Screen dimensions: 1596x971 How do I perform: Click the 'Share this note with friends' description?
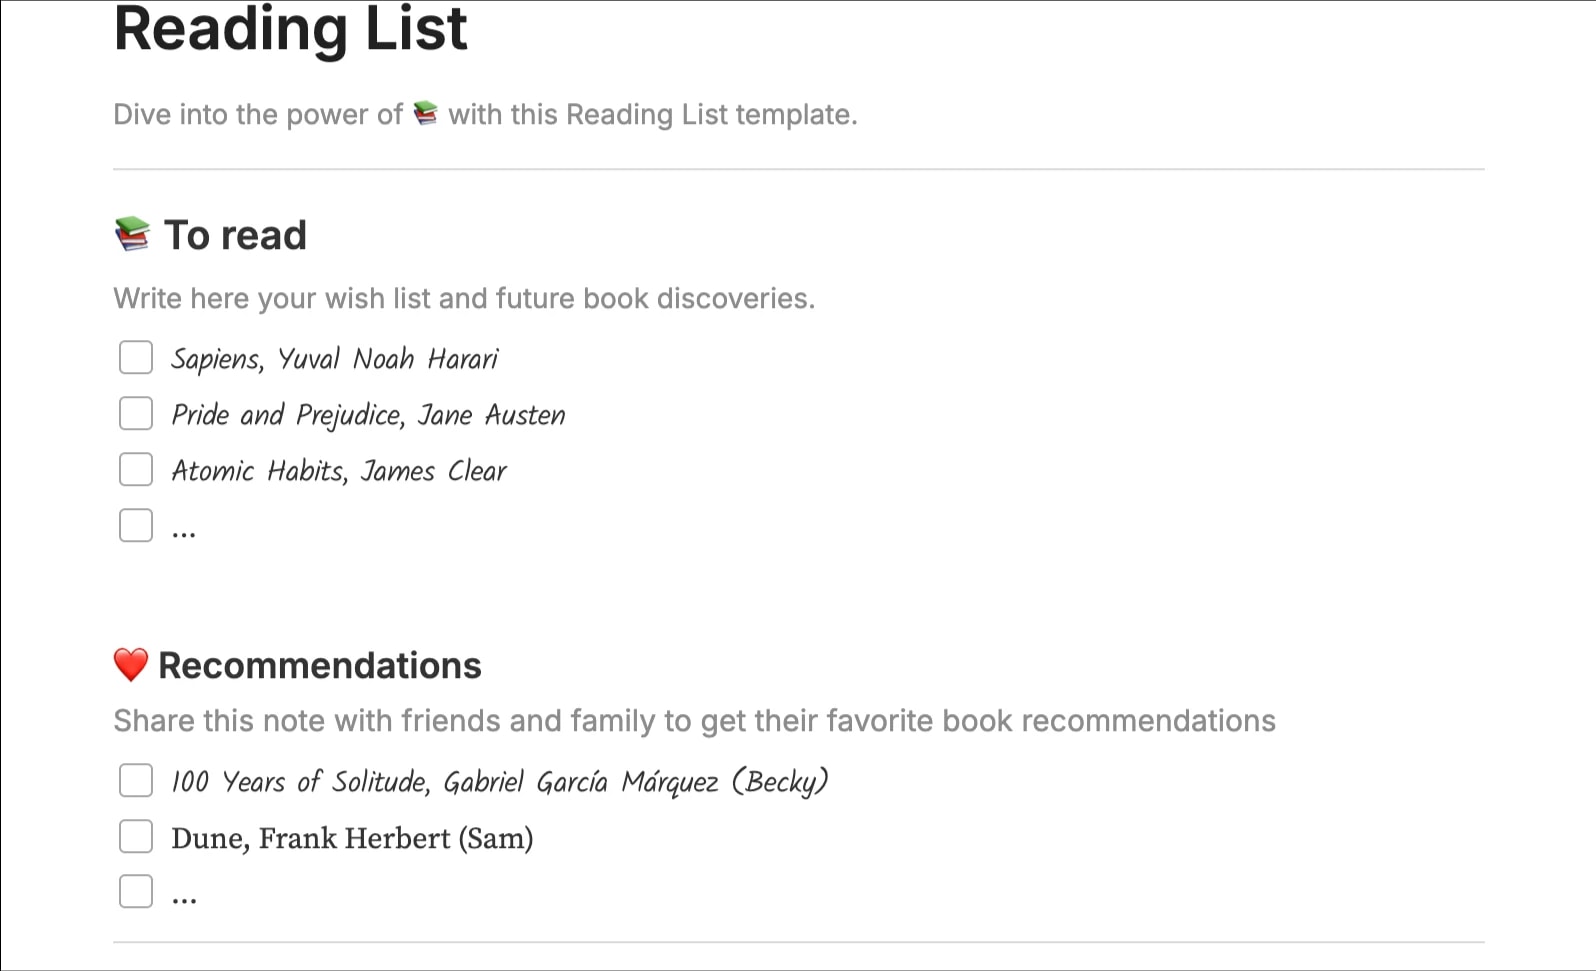click(x=694, y=721)
